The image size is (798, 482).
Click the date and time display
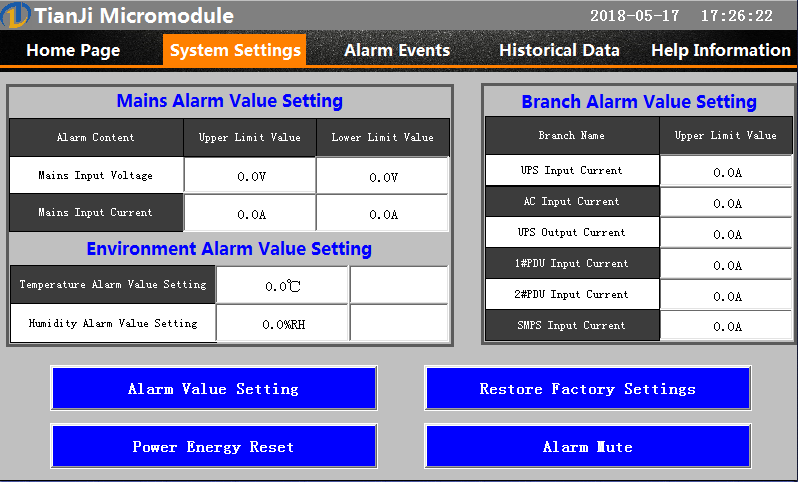680,16
